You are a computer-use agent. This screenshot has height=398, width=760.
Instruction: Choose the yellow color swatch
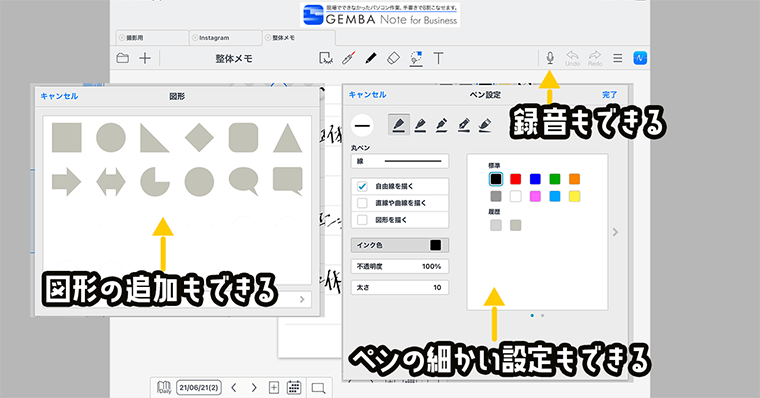tap(574, 196)
